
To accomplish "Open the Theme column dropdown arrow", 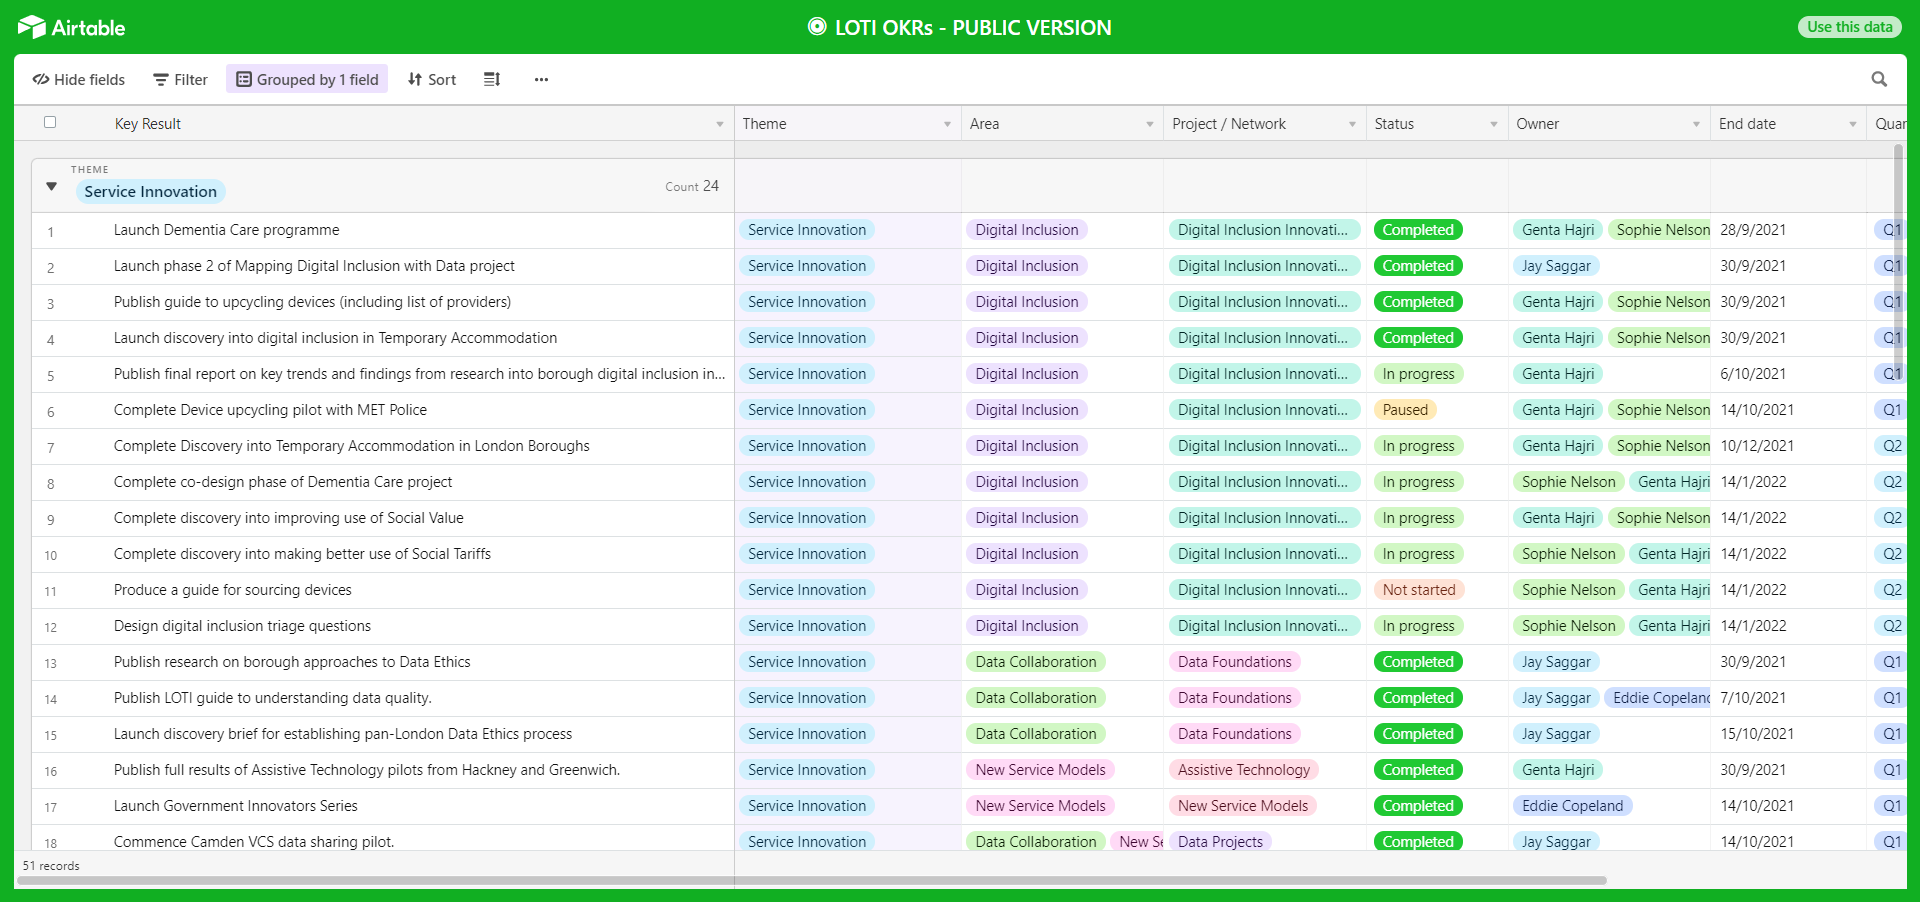I will (947, 124).
